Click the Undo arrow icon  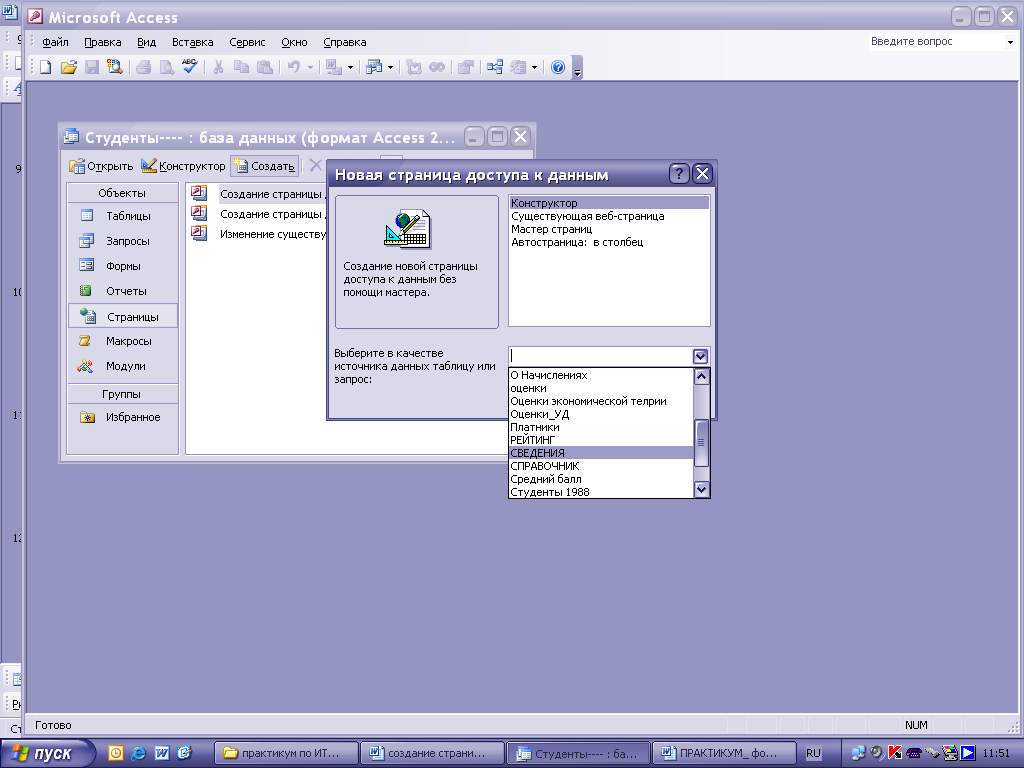294,67
